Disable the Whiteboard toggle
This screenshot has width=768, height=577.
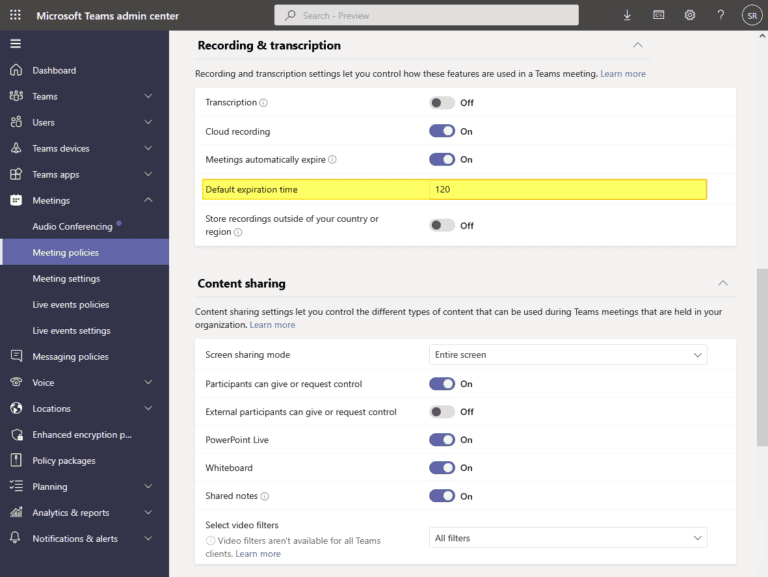click(442, 468)
